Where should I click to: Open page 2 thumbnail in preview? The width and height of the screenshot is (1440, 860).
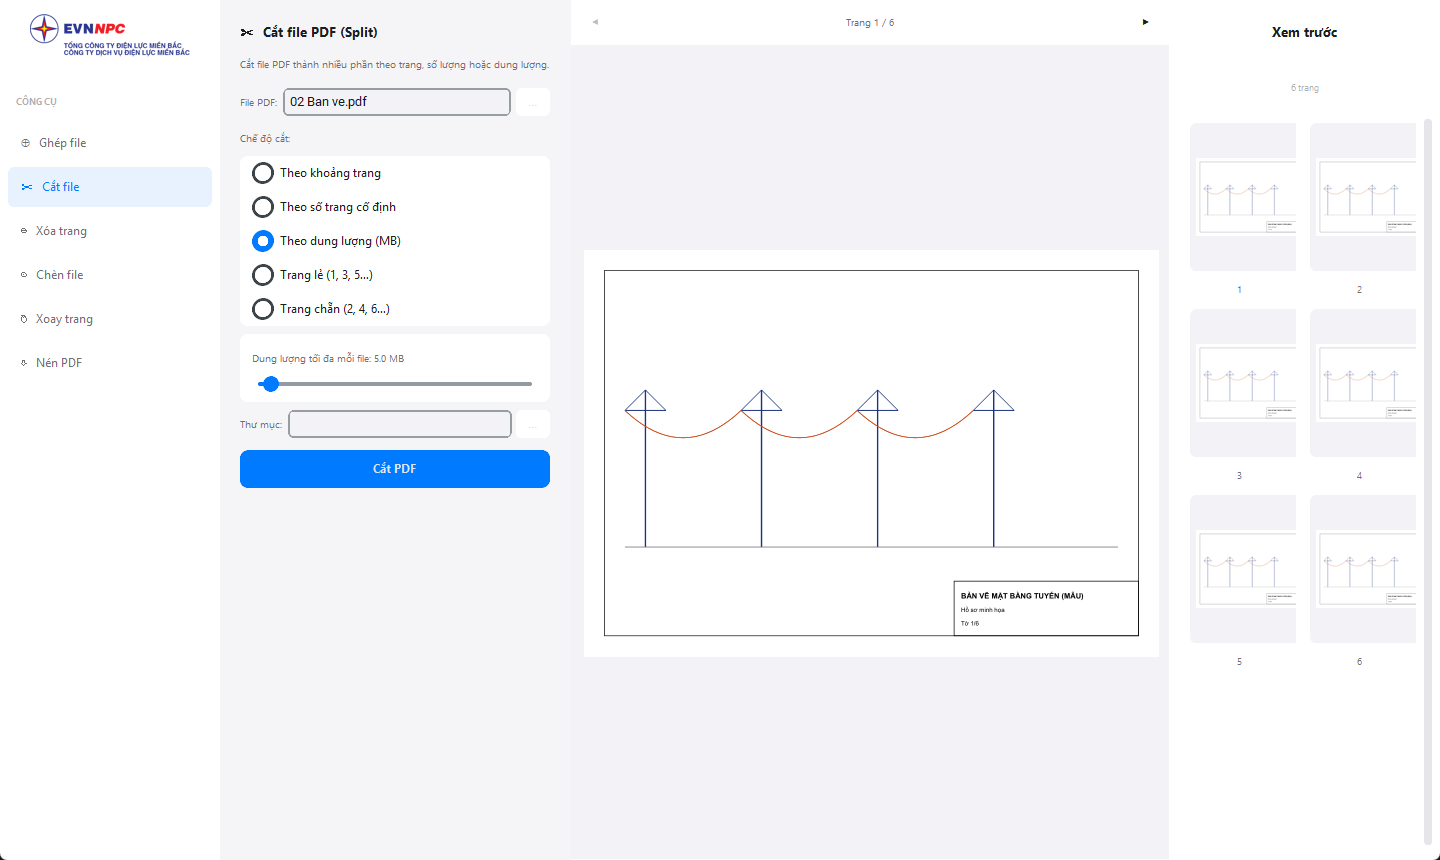[1363, 197]
